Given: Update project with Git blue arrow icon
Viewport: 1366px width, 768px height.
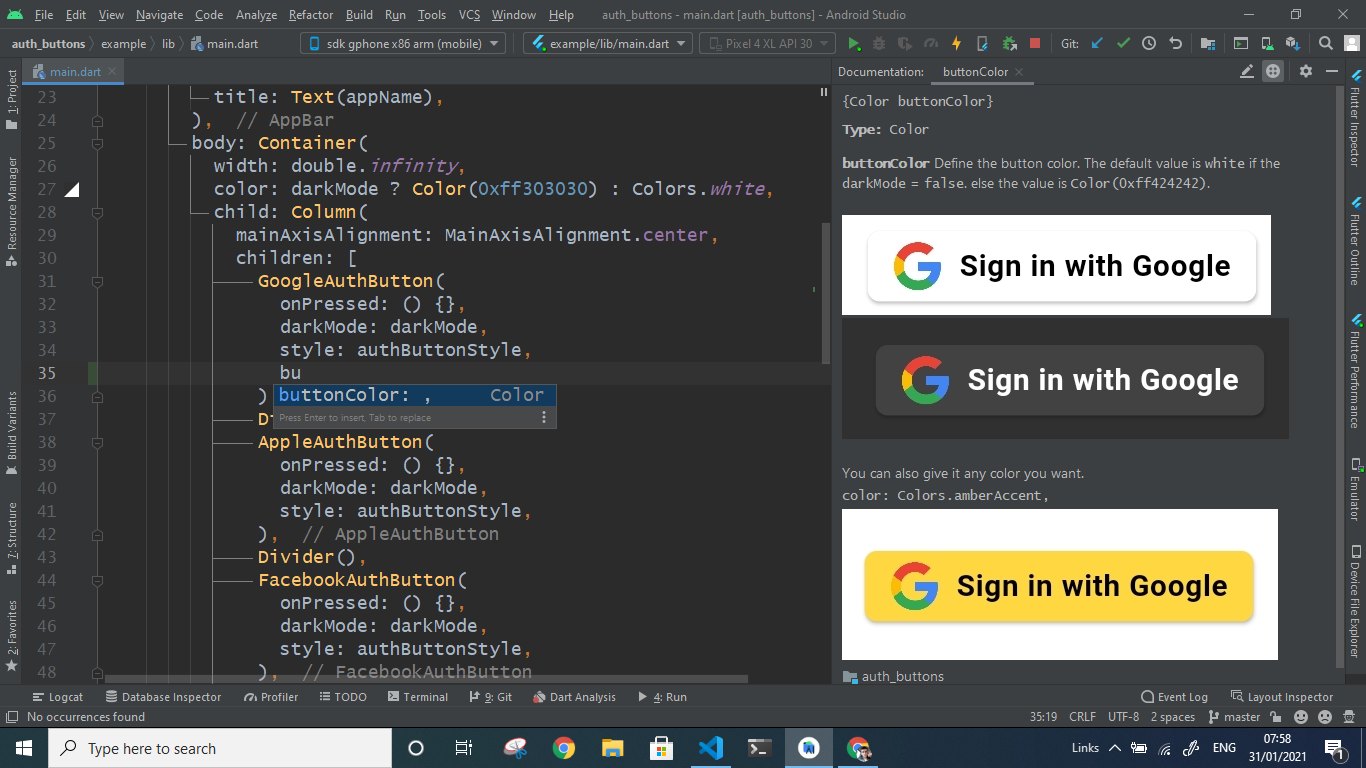Looking at the screenshot, I should (1098, 44).
